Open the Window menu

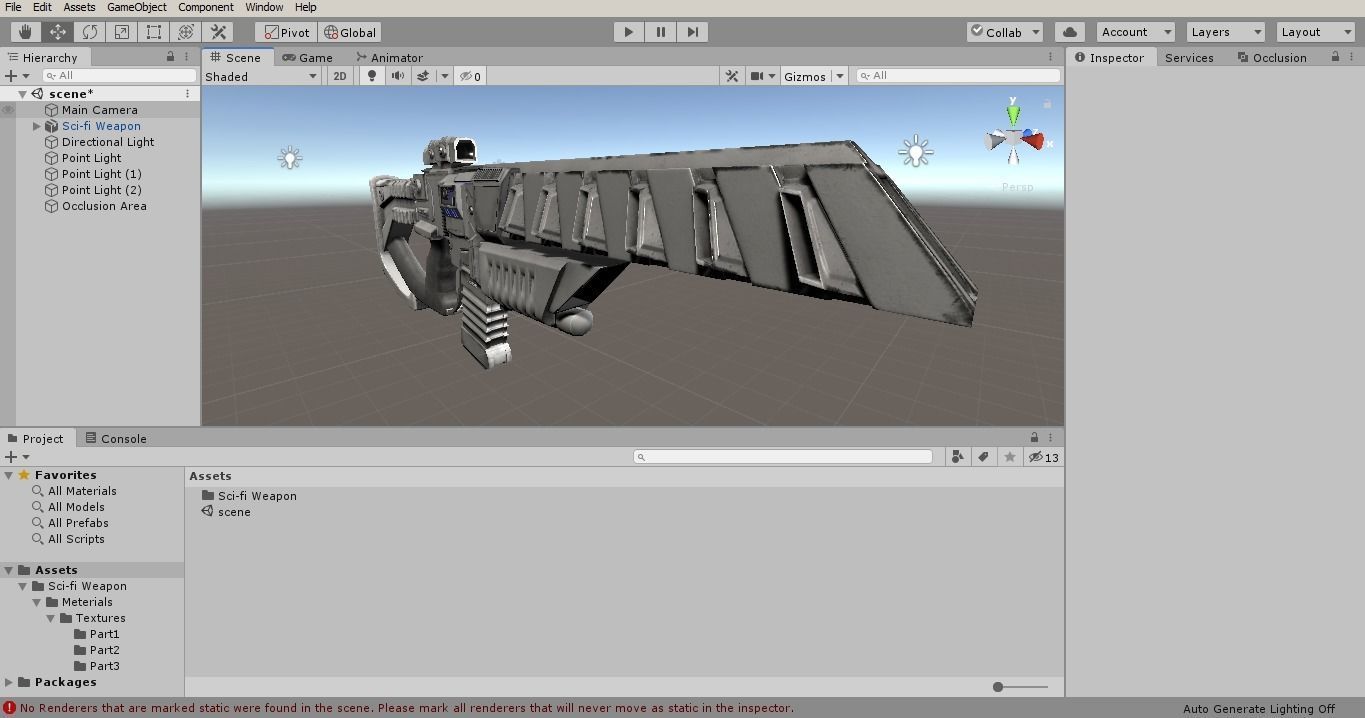tap(264, 7)
